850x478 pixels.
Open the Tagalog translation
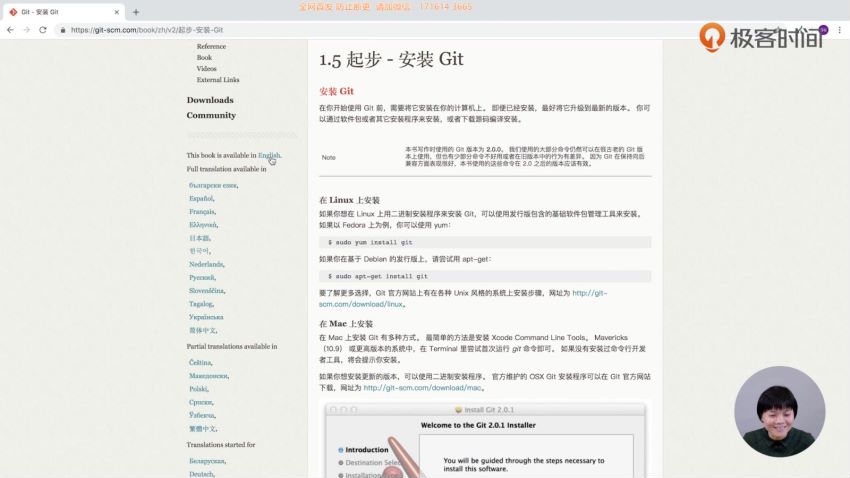point(201,304)
